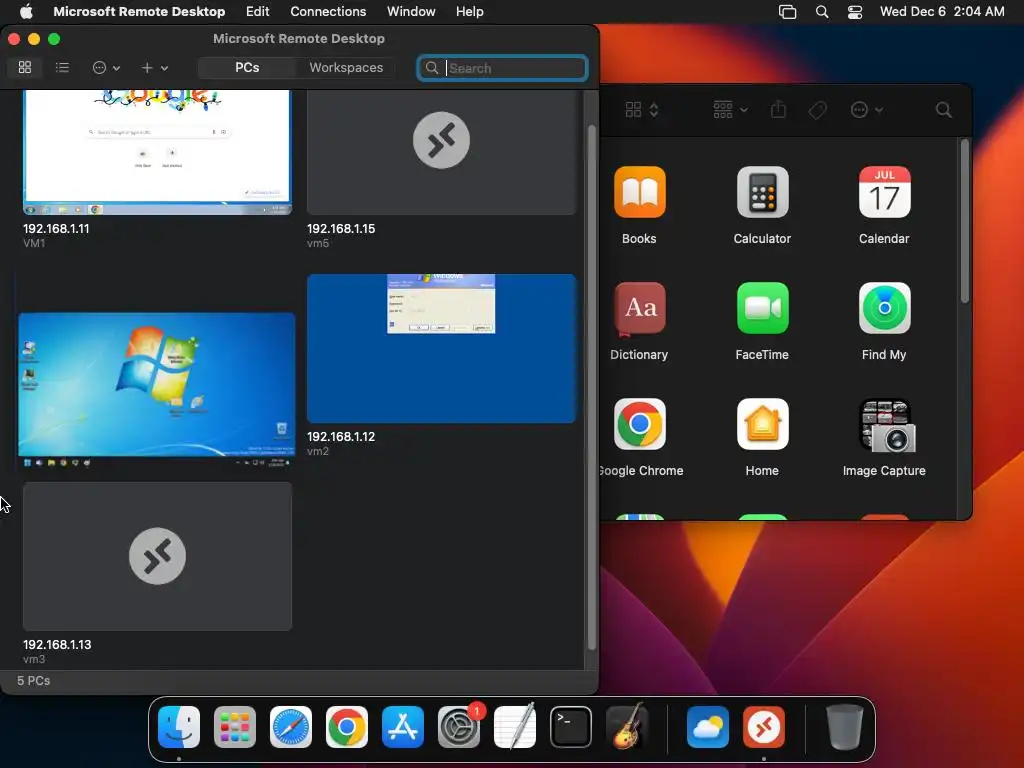Open the Edit menu

click(257, 11)
